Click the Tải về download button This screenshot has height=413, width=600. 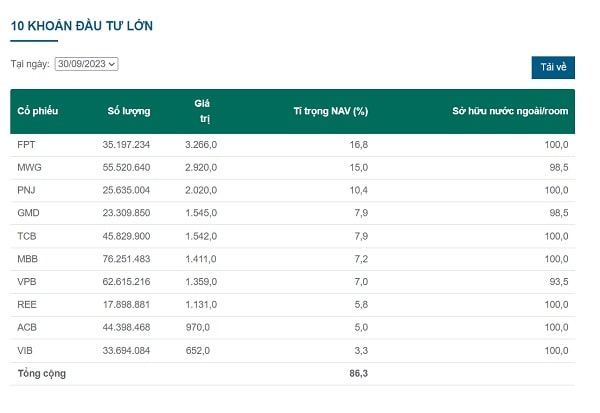click(553, 67)
